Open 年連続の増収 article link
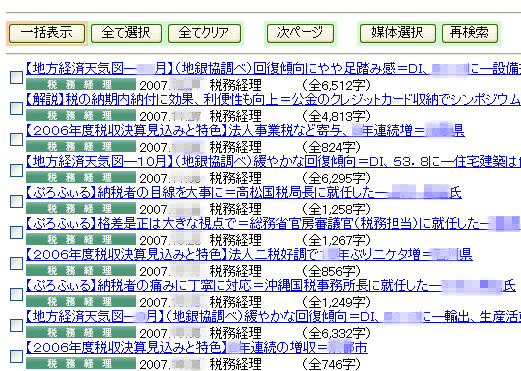The height and width of the screenshot is (371, 521). pos(197,348)
